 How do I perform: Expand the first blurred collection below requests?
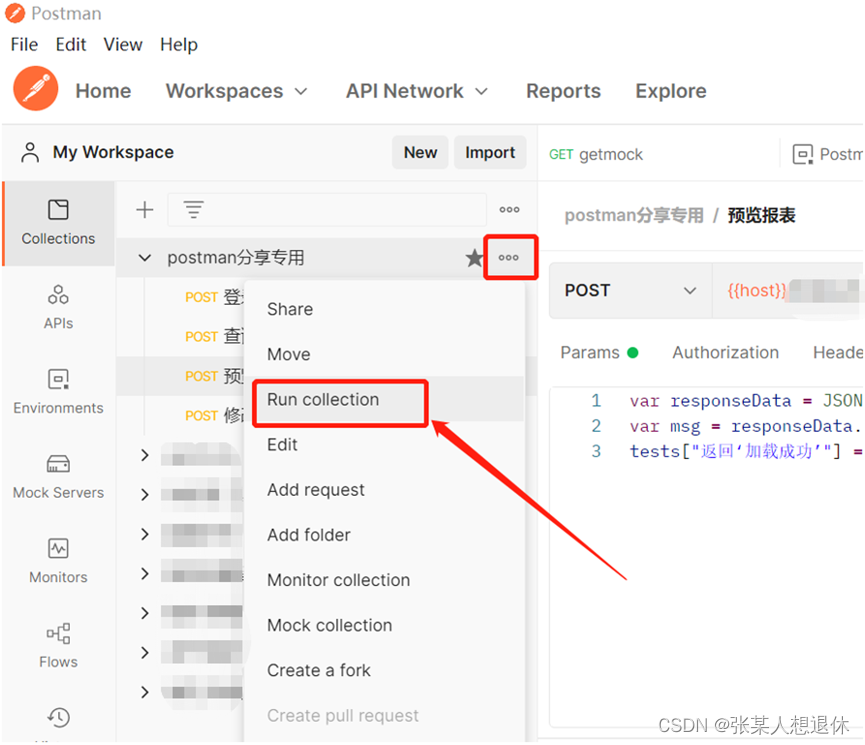145,455
